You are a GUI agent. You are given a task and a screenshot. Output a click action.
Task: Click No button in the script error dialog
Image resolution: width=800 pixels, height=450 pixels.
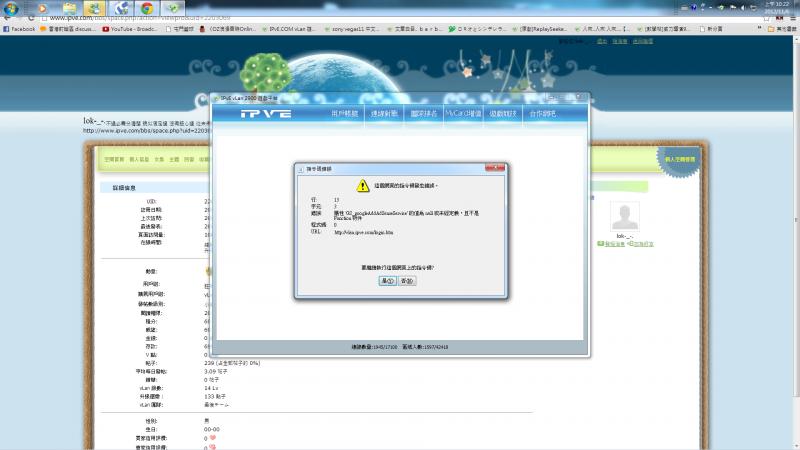click(x=407, y=281)
